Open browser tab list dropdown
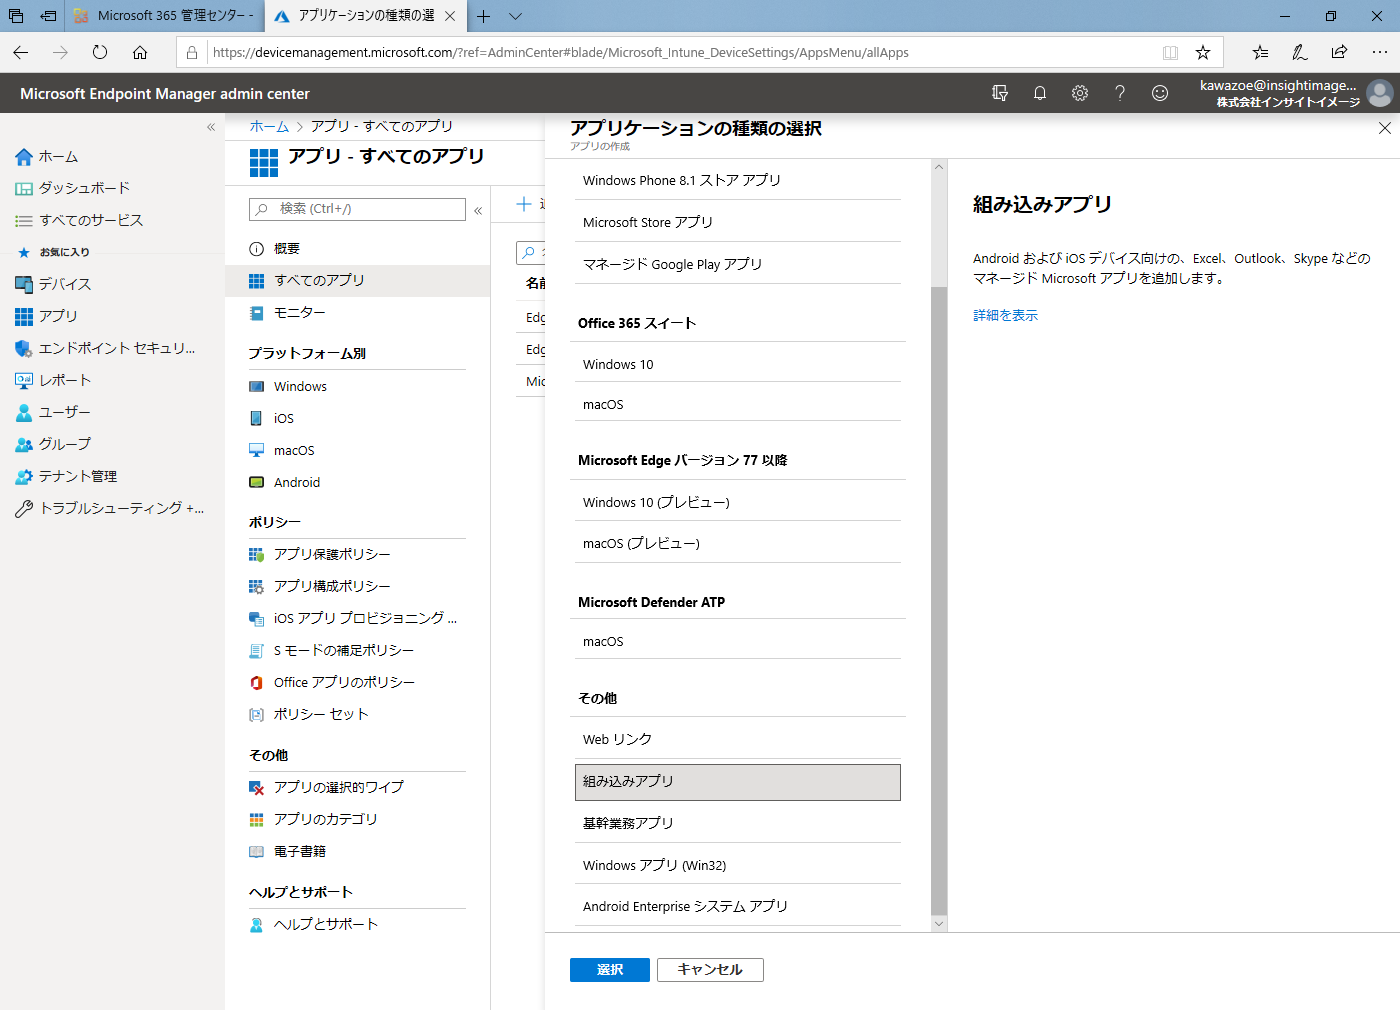This screenshot has height=1010, width=1400. point(515,16)
